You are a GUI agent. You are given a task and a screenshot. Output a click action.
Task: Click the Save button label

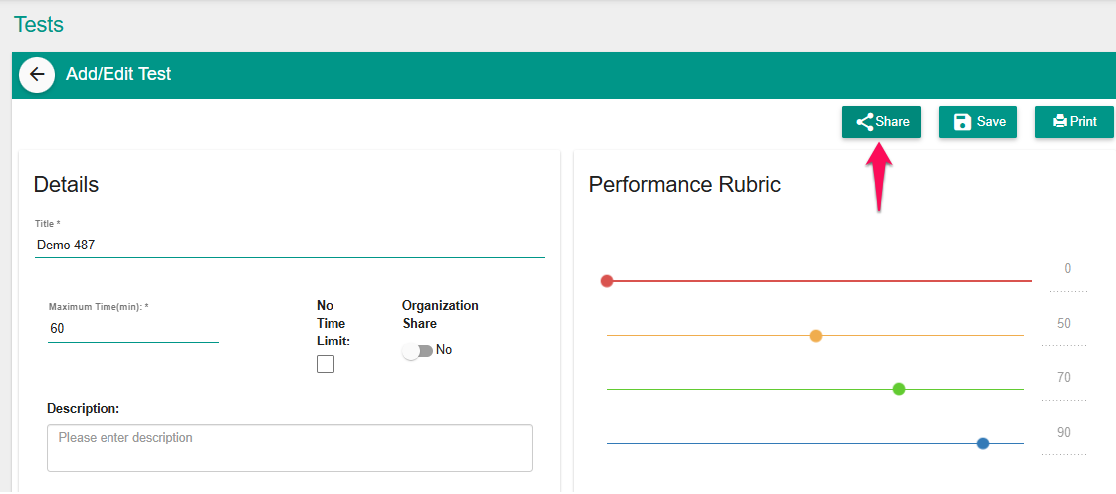click(991, 122)
